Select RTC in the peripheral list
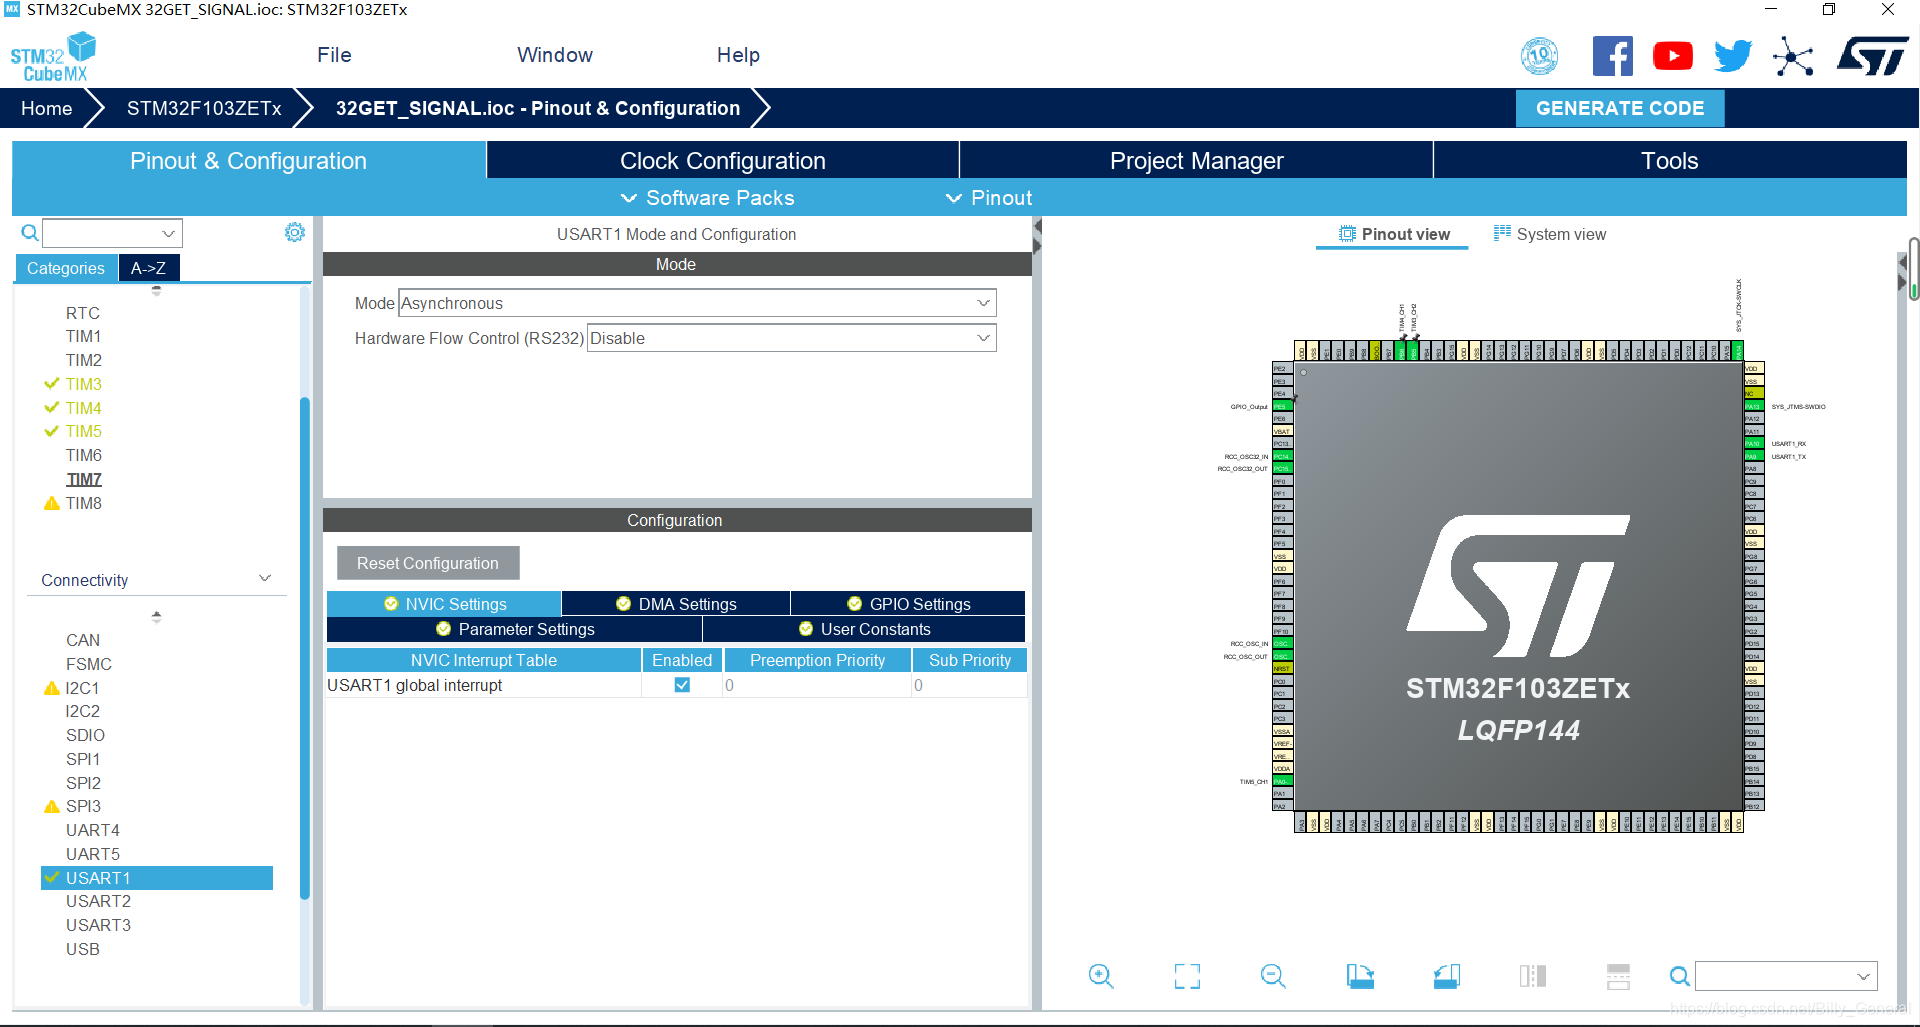Viewport: 1920px width, 1027px height. tap(83, 313)
